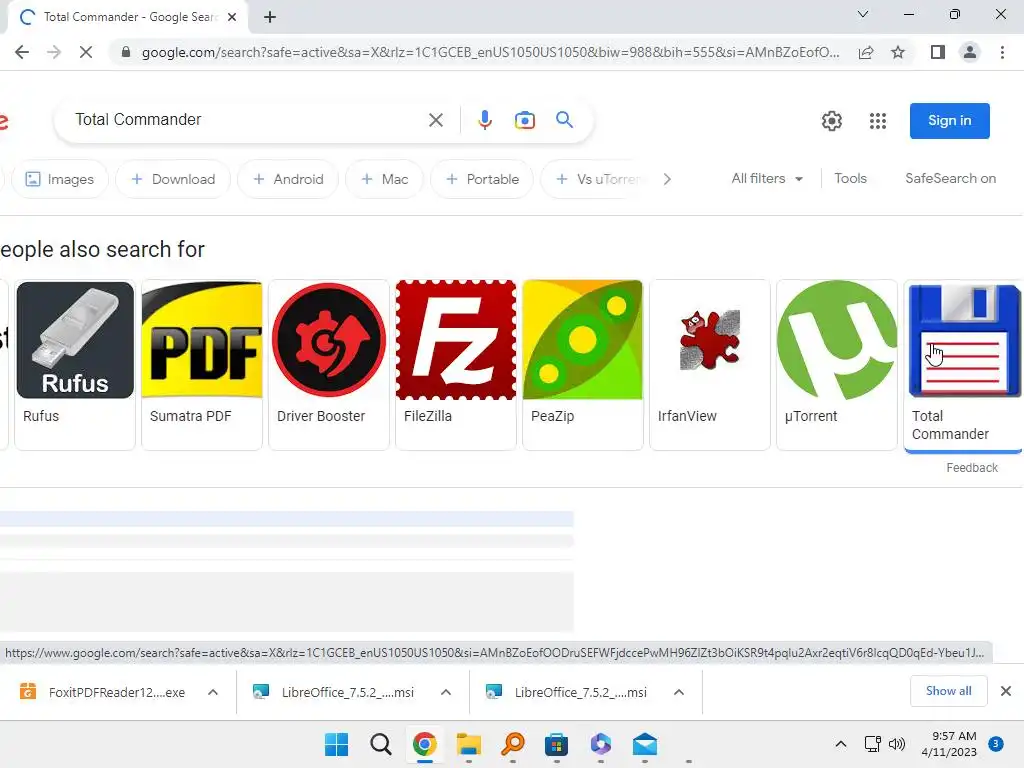Add Download to the search query
The width and height of the screenshot is (1024, 768).
pyautogui.click(x=173, y=179)
